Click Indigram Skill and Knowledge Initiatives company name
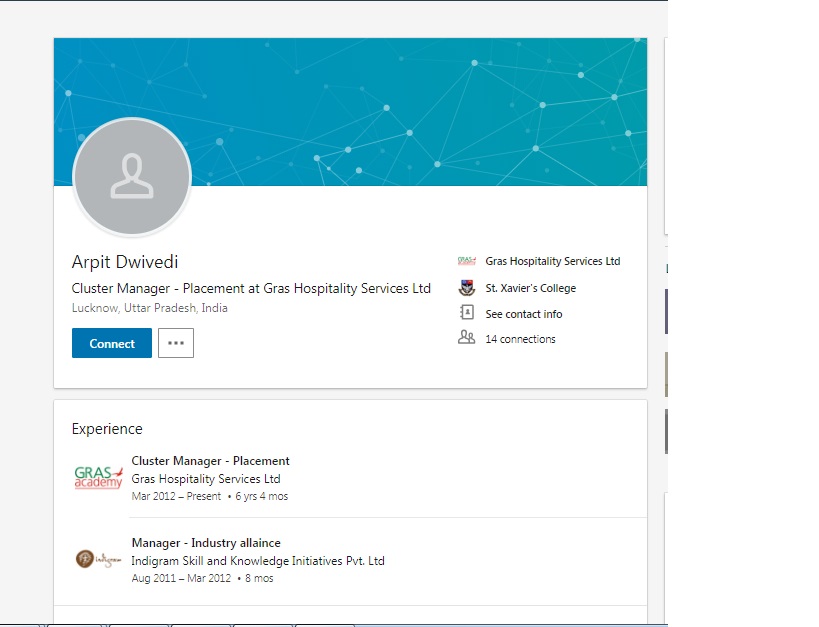 pos(257,561)
